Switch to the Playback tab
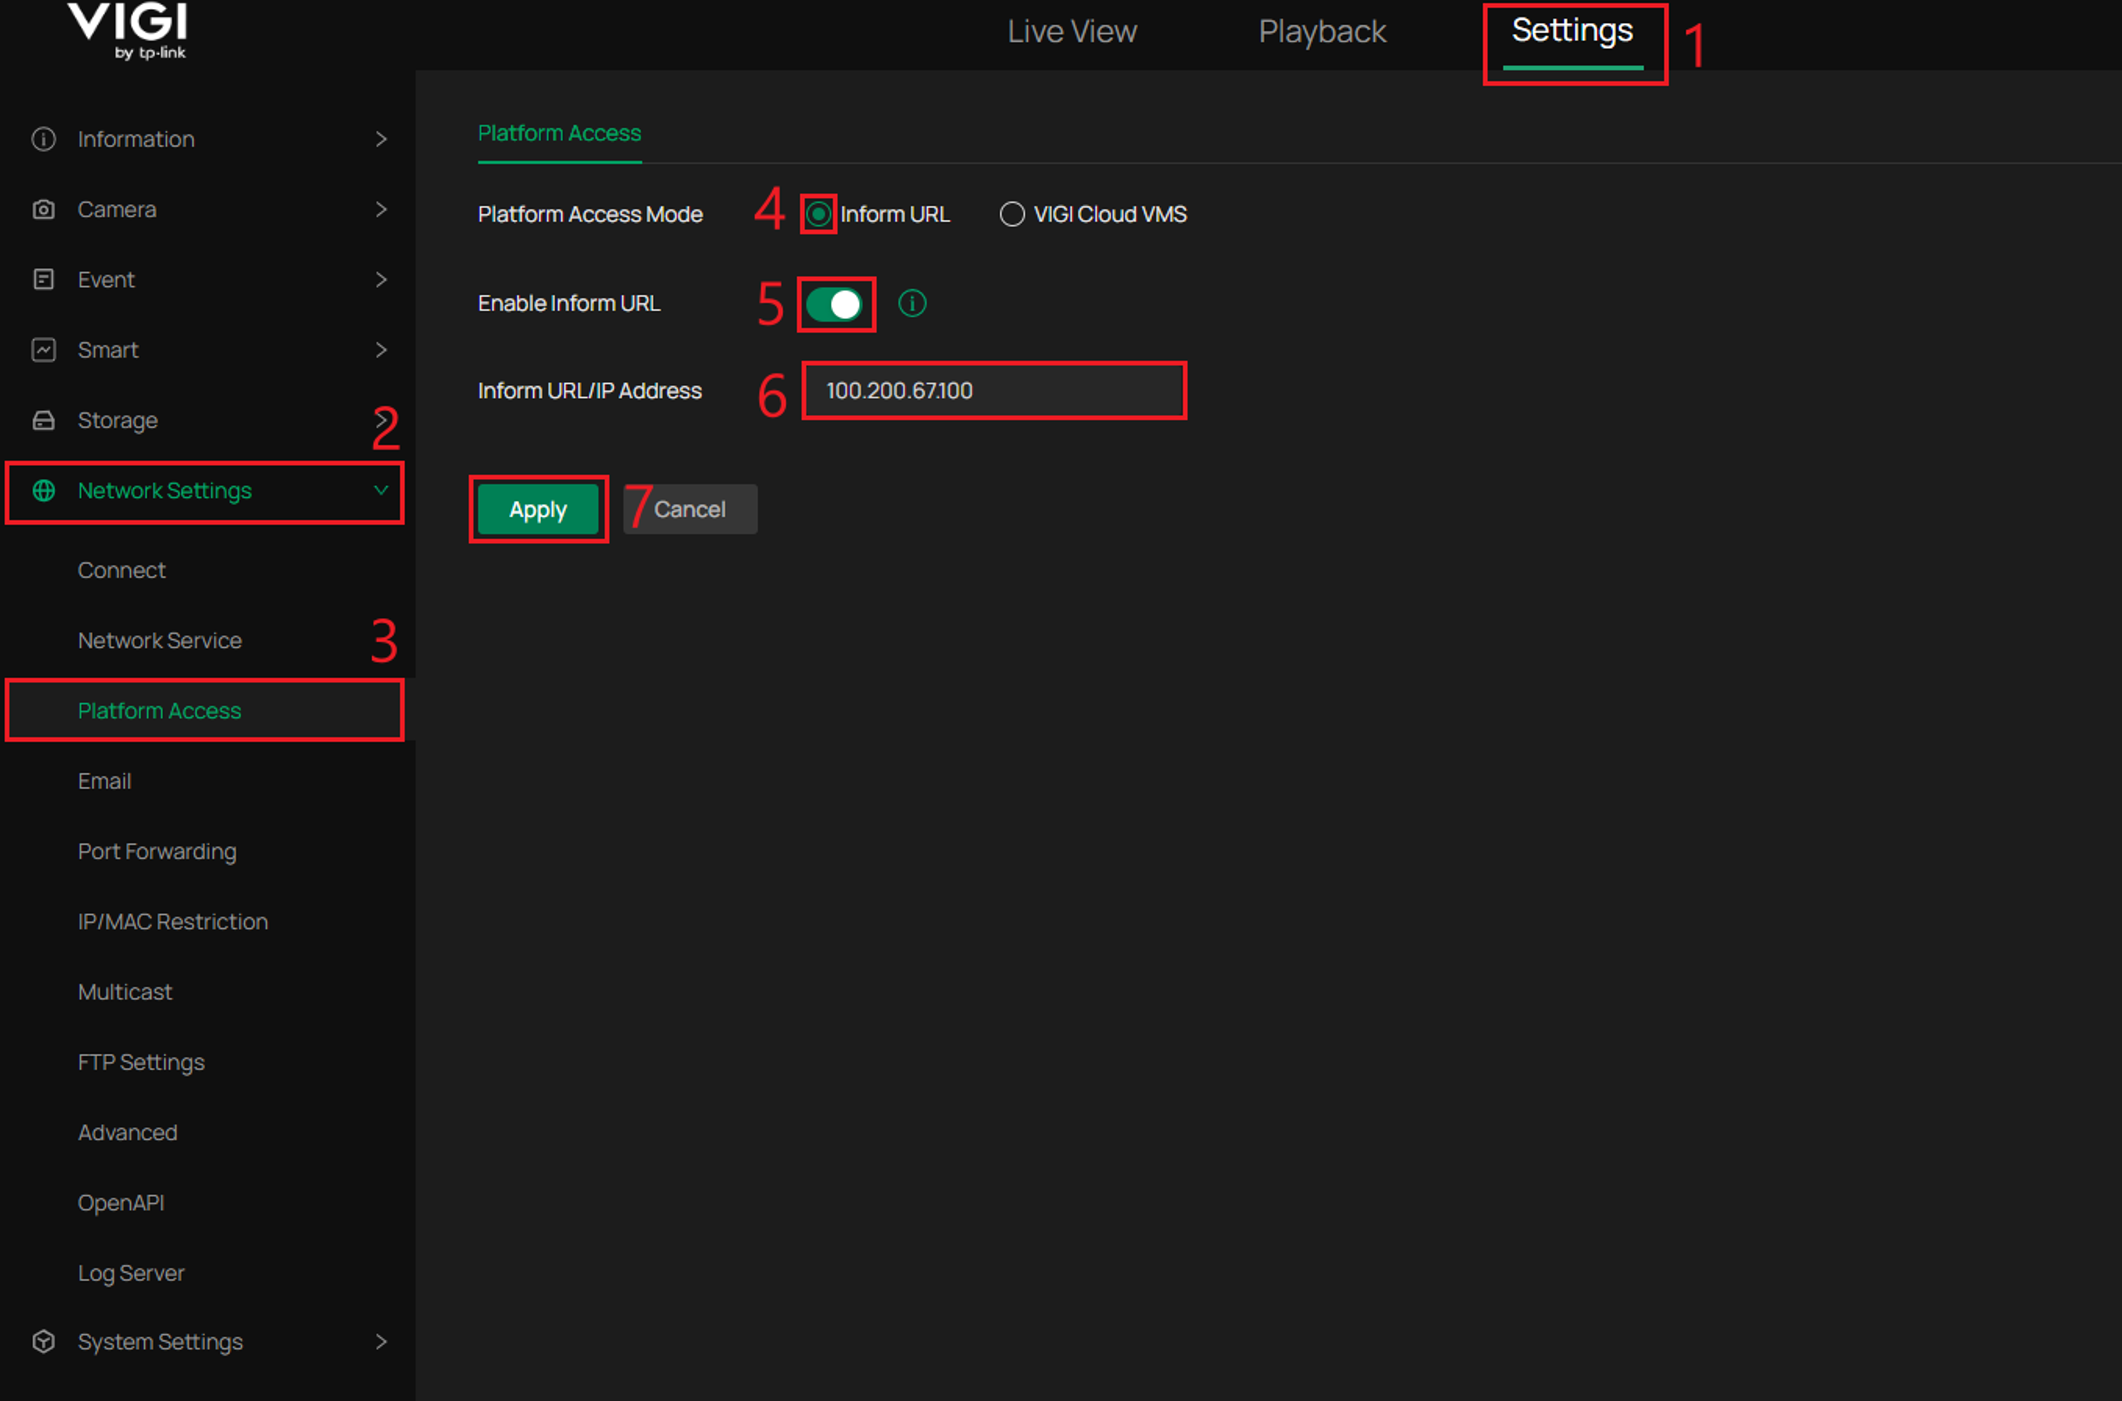This screenshot has width=2122, height=1401. [x=1322, y=31]
